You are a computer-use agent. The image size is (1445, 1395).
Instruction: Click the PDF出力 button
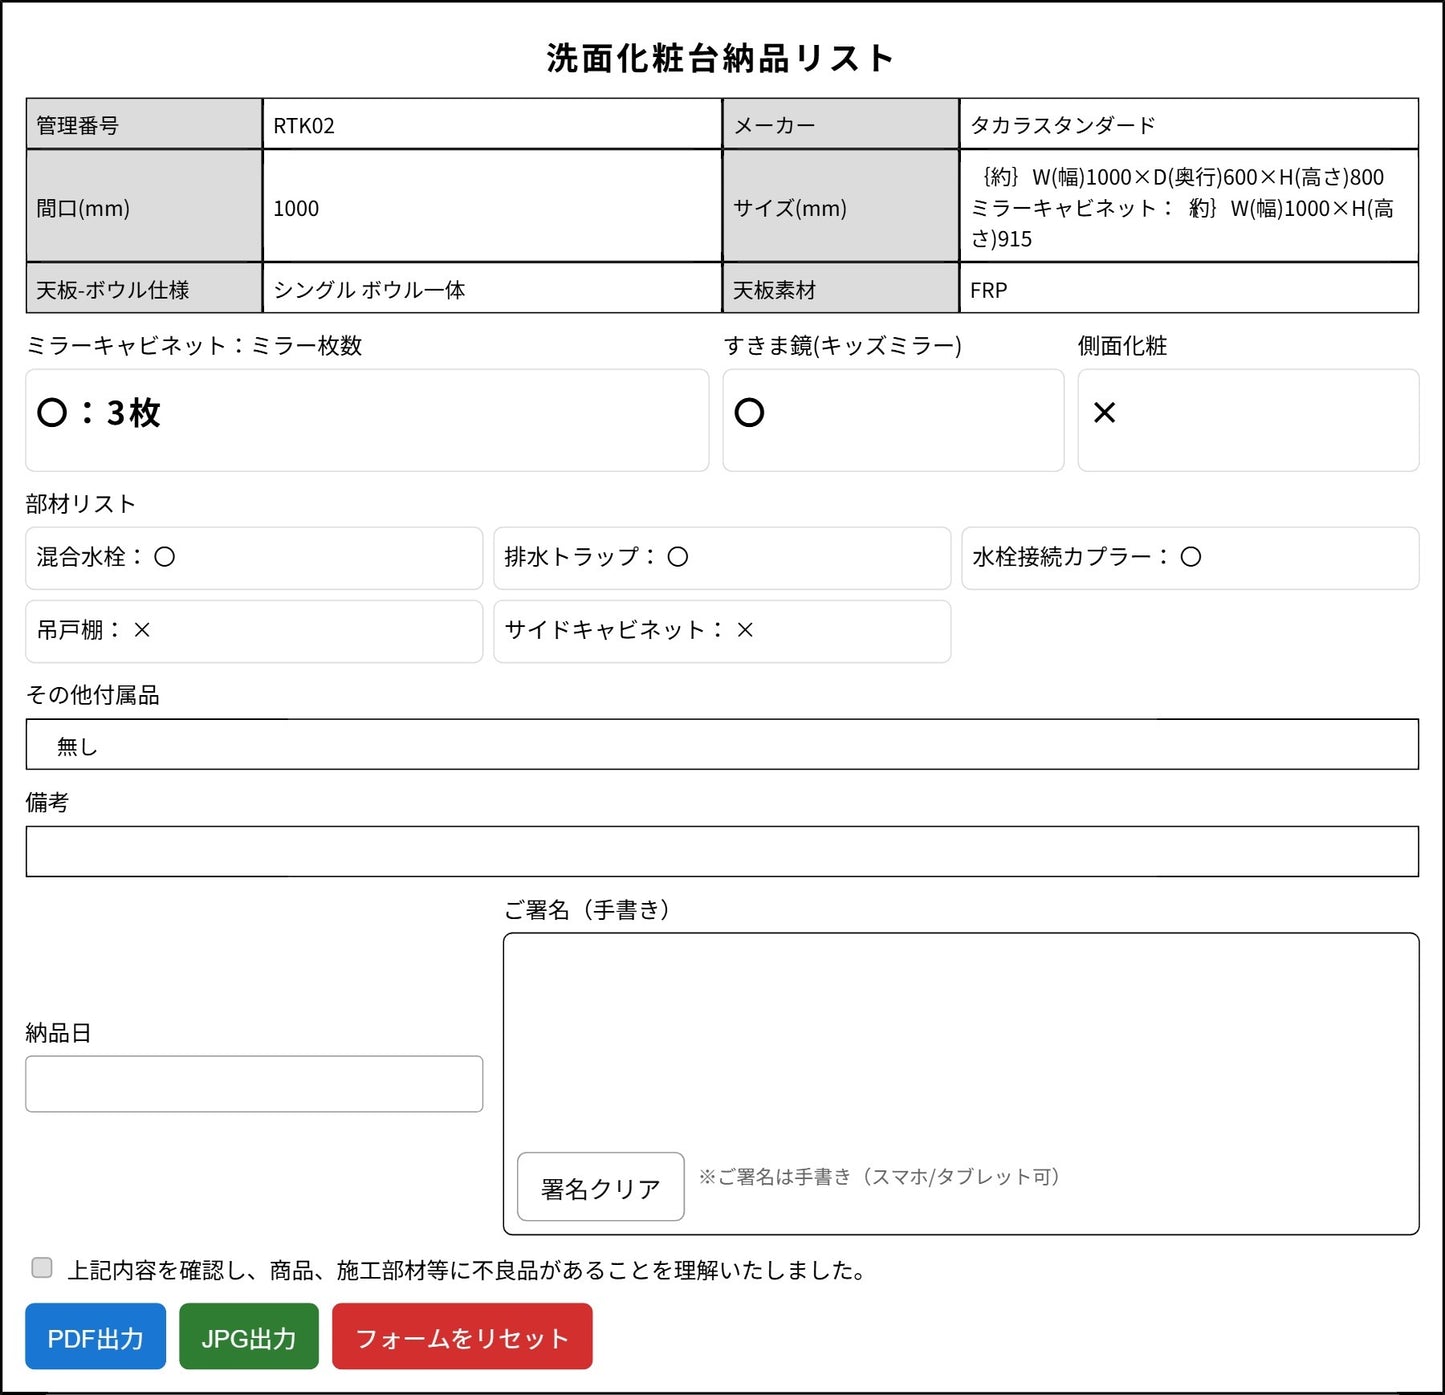coord(95,1336)
